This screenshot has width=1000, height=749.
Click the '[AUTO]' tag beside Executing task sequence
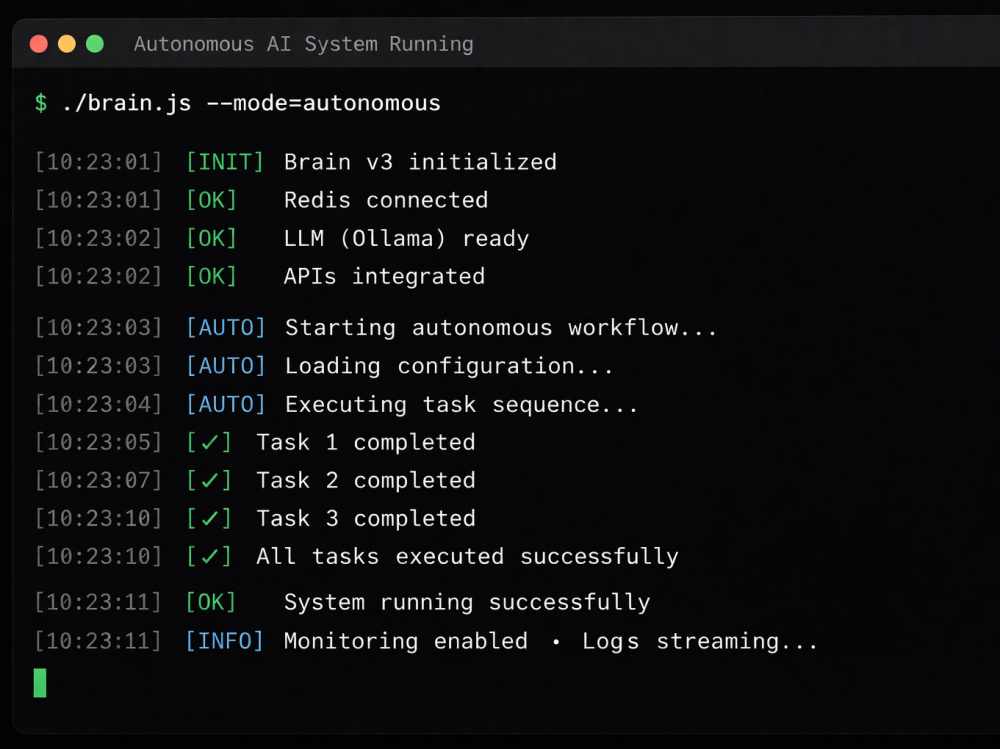pos(225,404)
